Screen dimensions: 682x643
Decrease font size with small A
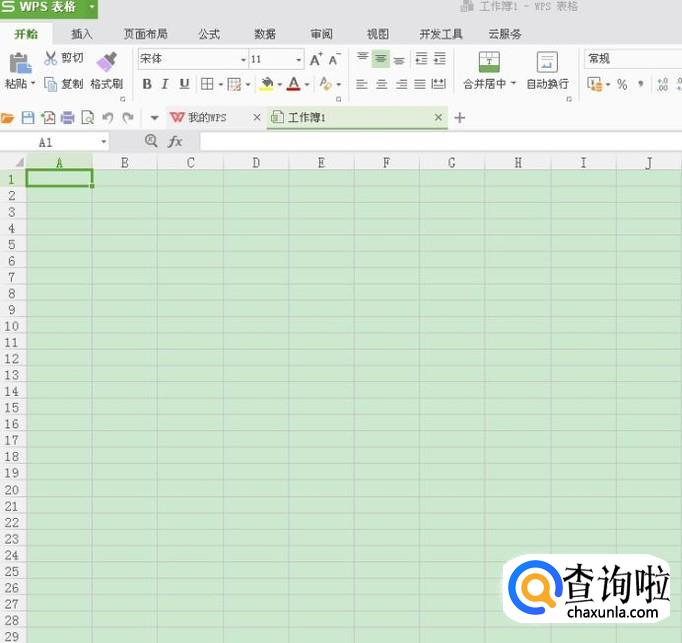[x=334, y=59]
